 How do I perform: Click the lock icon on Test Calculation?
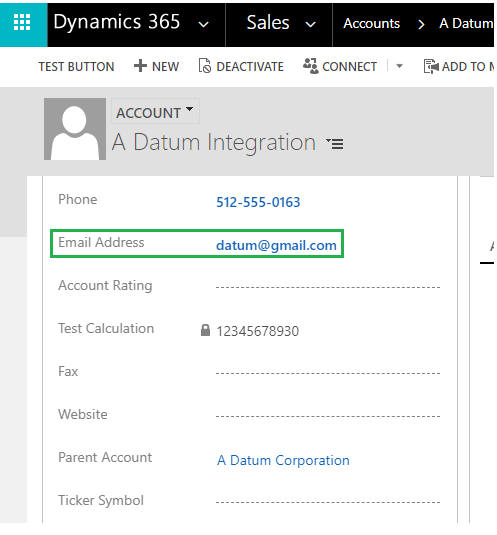click(x=205, y=330)
